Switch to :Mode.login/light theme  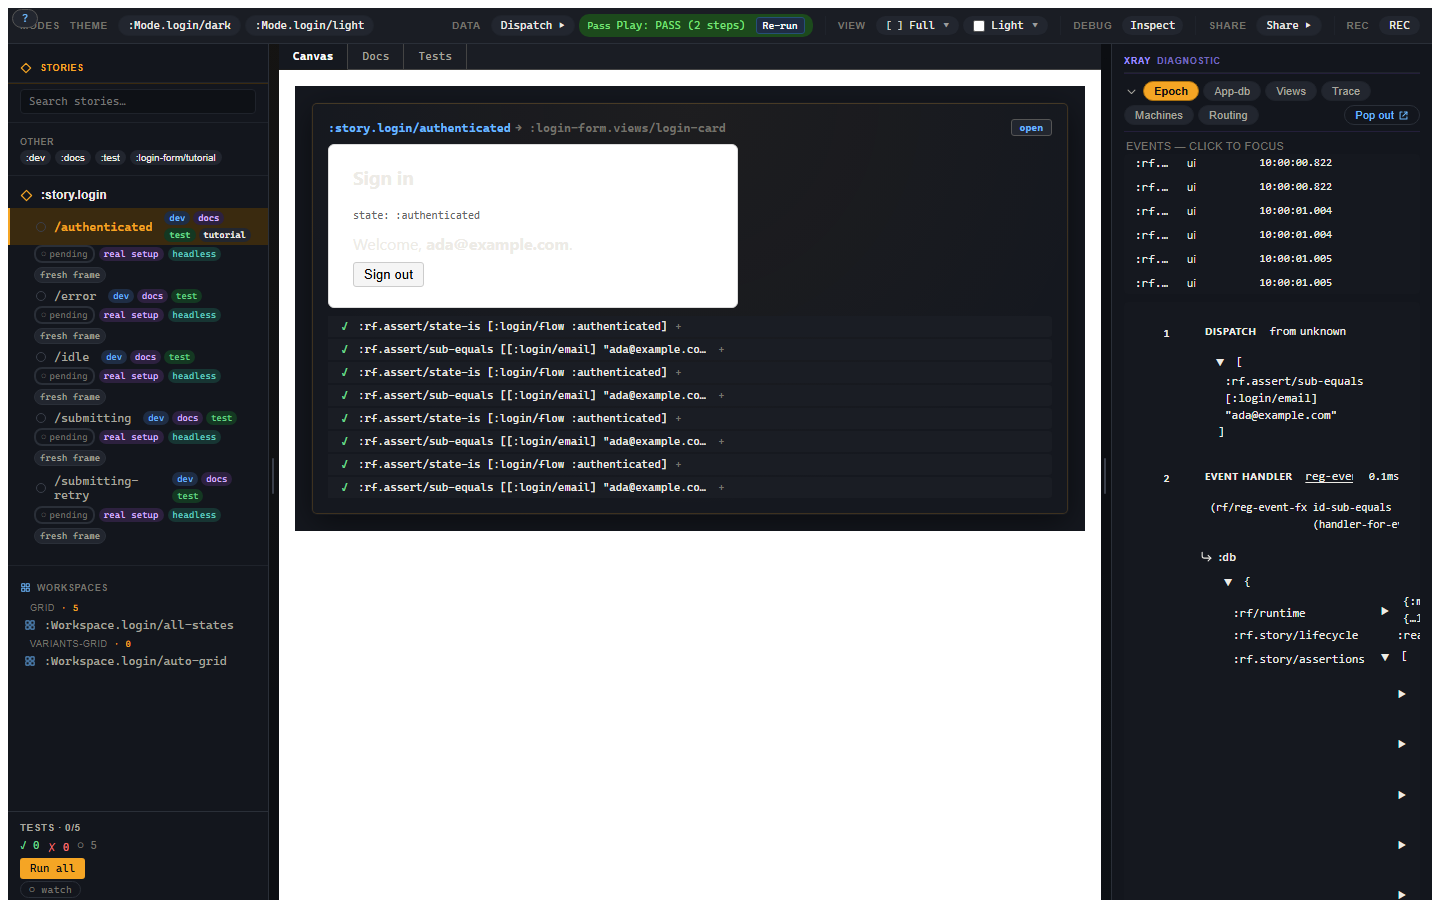pyautogui.click(x=310, y=26)
